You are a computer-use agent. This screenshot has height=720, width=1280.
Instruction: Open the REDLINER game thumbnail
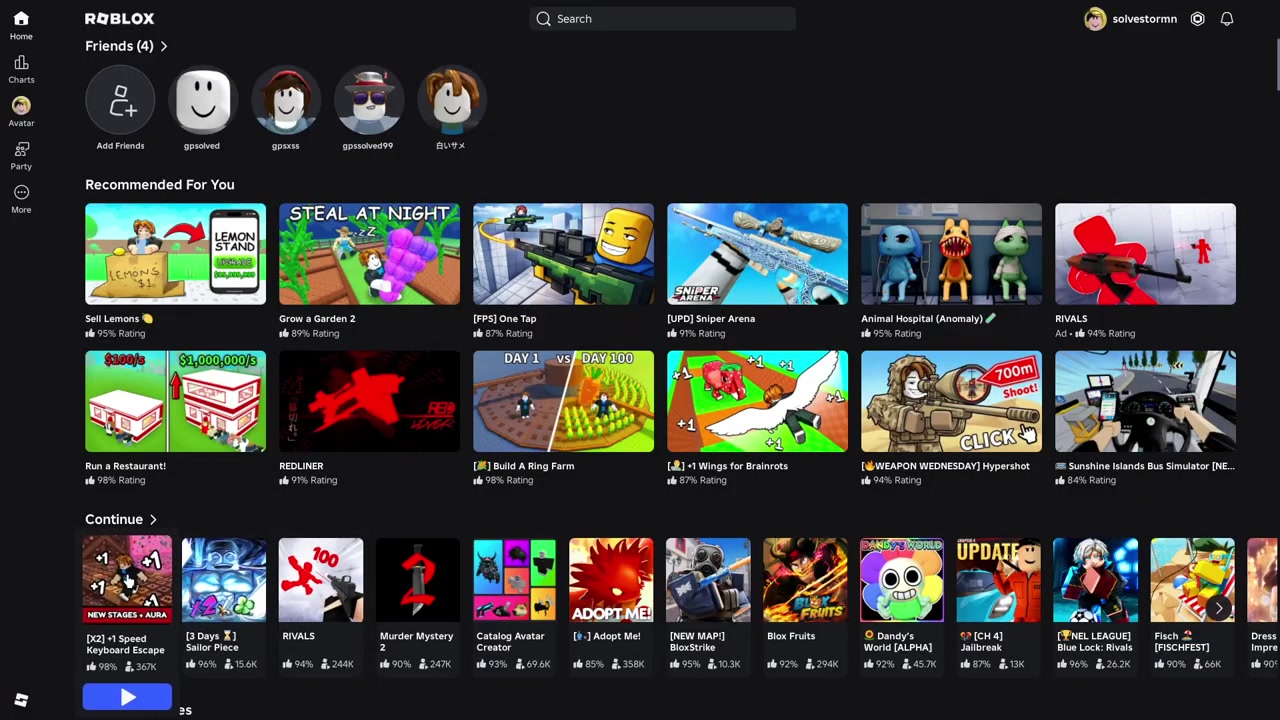[x=369, y=401]
